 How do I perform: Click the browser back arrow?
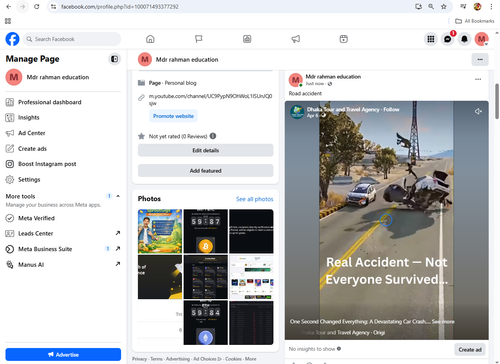tap(9, 6)
